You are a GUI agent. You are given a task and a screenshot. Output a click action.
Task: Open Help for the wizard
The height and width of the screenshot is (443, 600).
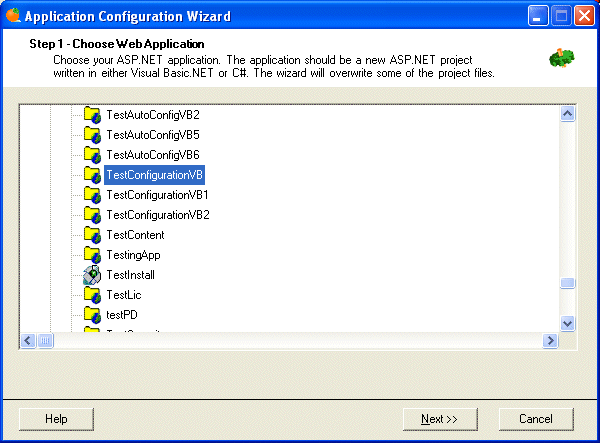56,419
